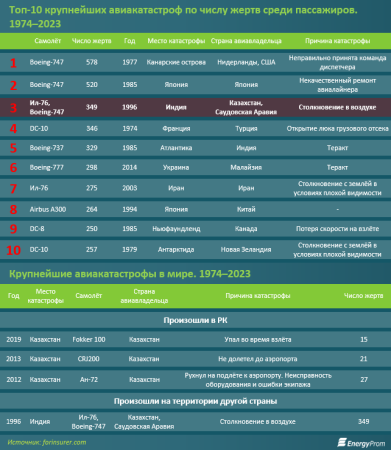Click the EnergyProm logo icon
This screenshot has height=450, width=391.
[342, 443]
